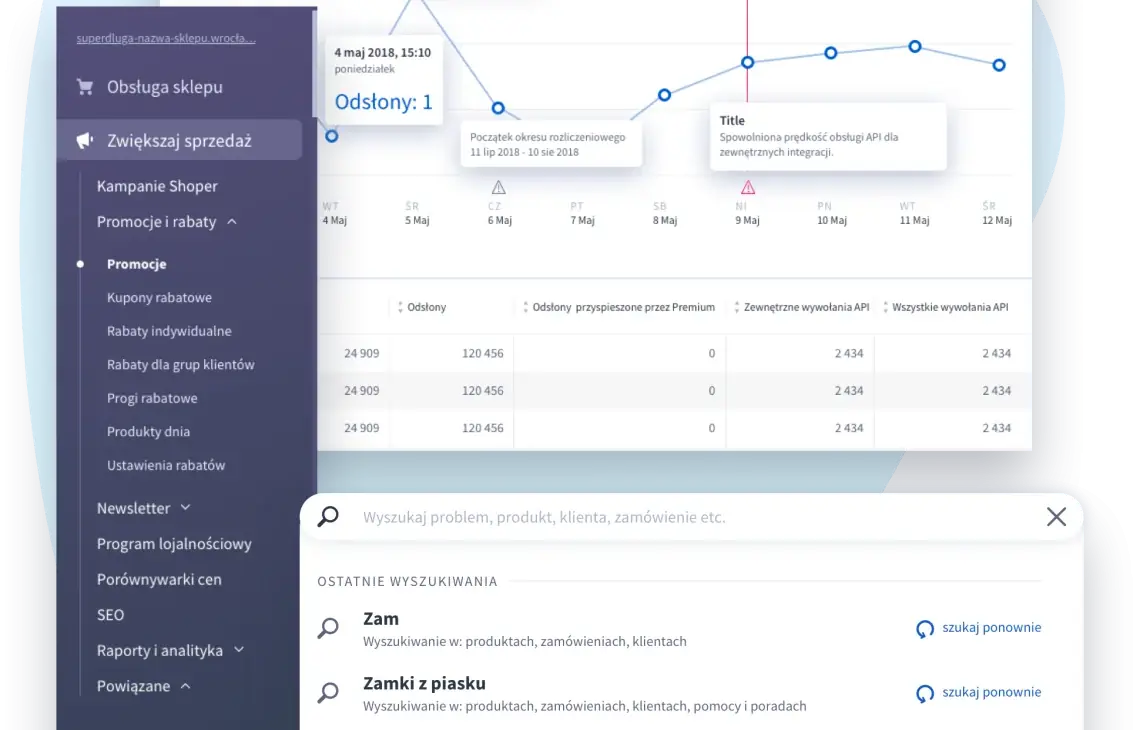
Task: Click the 5 Maj axis label
Action: tap(417, 220)
